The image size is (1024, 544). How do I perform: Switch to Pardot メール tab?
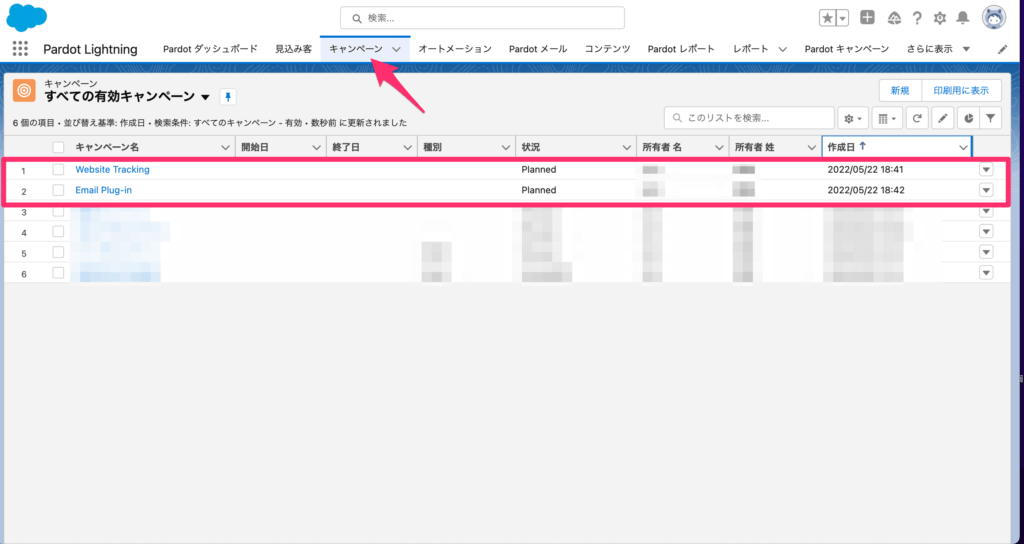tap(538, 49)
